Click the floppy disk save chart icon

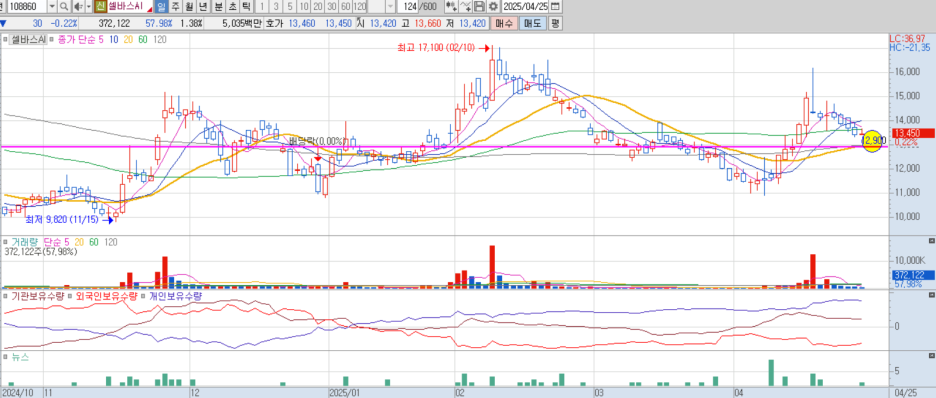pyautogui.click(x=479, y=7)
